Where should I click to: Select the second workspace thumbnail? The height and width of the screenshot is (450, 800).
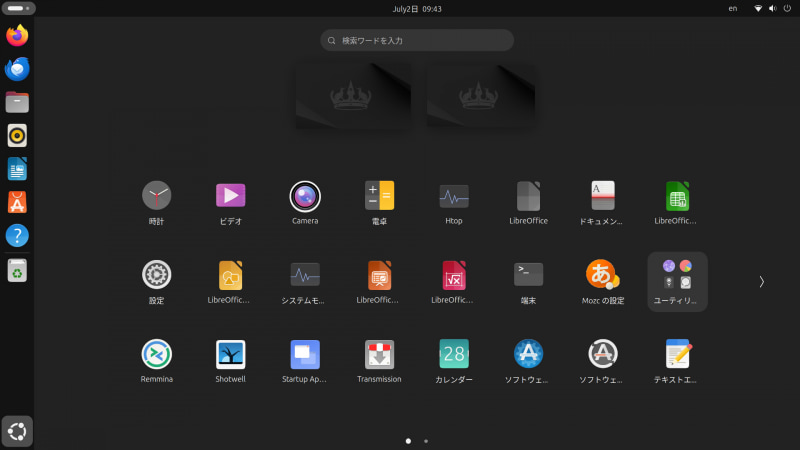click(481, 95)
